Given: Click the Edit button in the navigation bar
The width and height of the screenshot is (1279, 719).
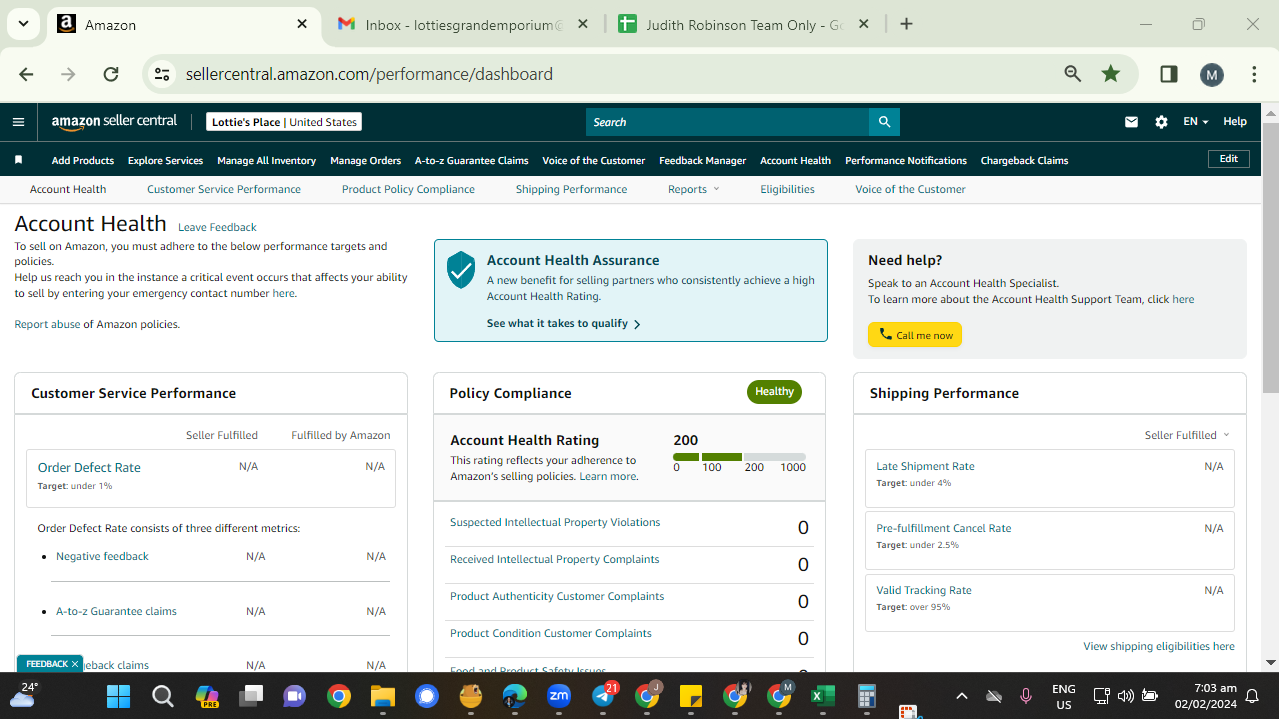Looking at the screenshot, I should click(x=1228, y=159).
